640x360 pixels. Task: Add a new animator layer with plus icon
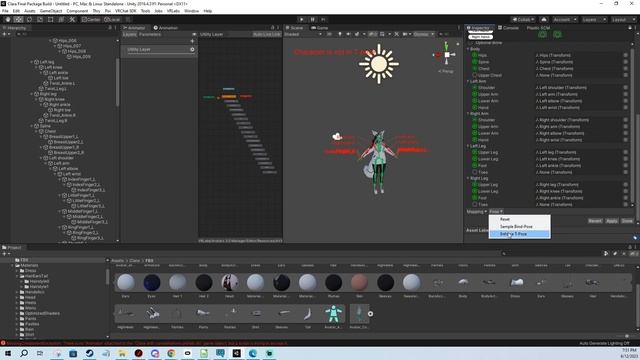(x=192, y=41)
